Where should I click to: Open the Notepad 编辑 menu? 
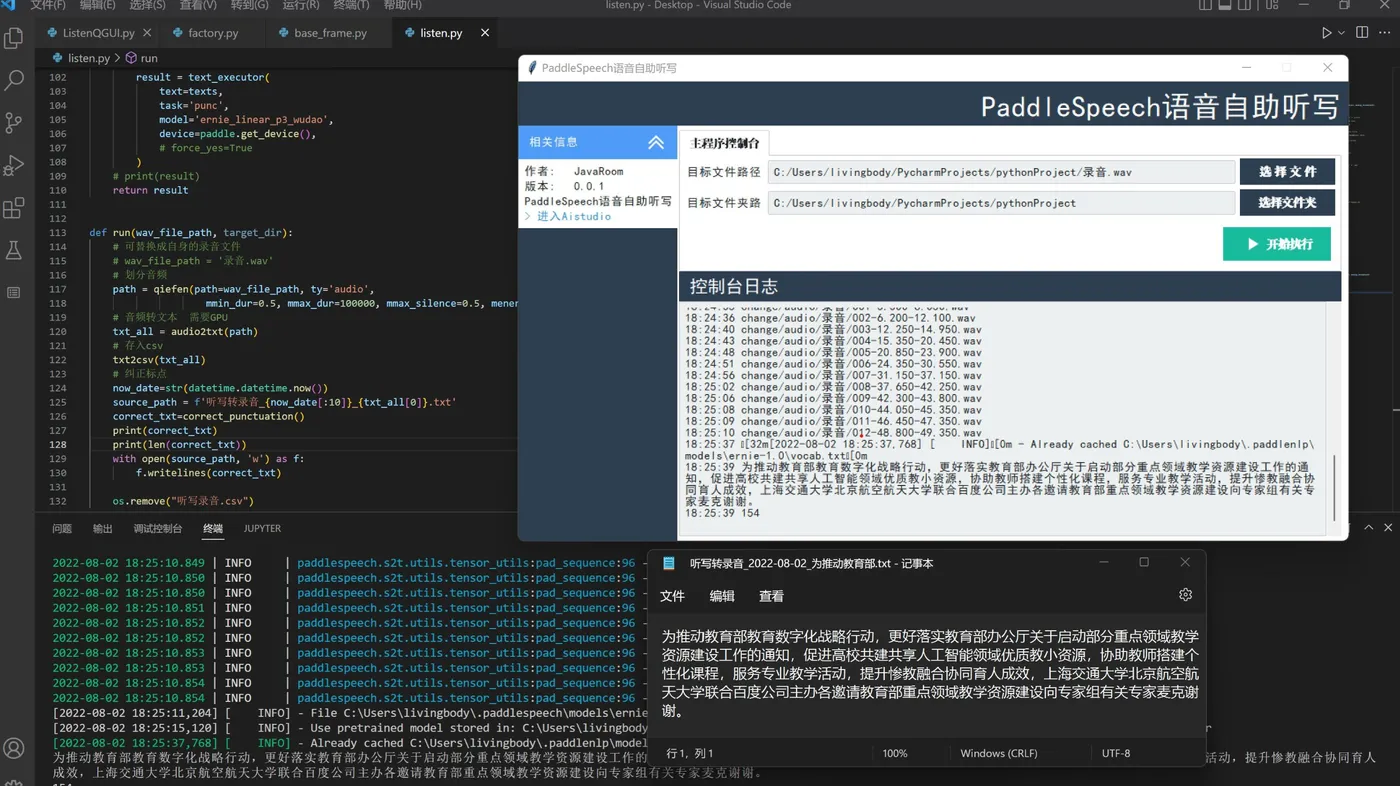(722, 596)
